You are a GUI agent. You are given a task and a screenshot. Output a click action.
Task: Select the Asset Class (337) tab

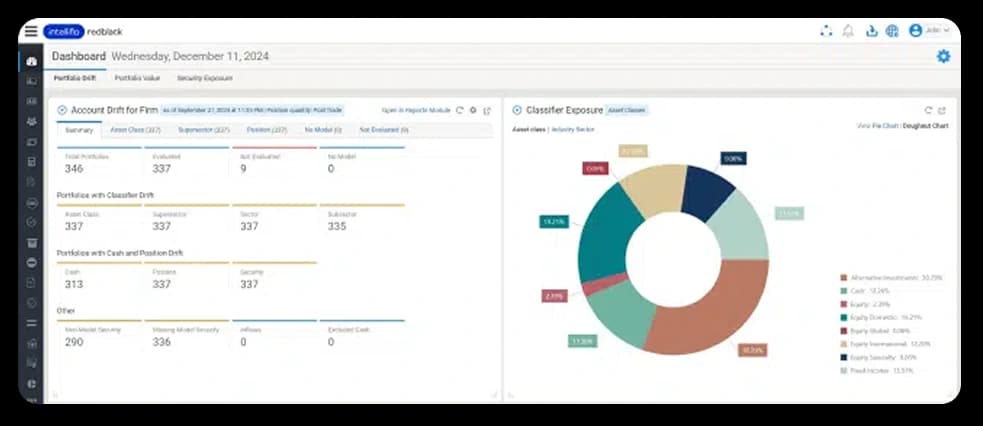click(x=135, y=130)
